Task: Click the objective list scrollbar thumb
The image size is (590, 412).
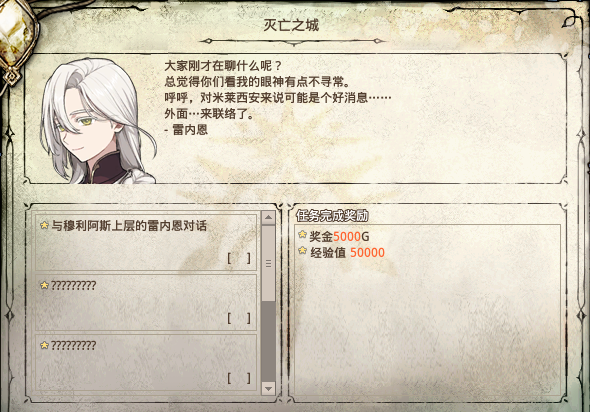Action: [x=268, y=263]
